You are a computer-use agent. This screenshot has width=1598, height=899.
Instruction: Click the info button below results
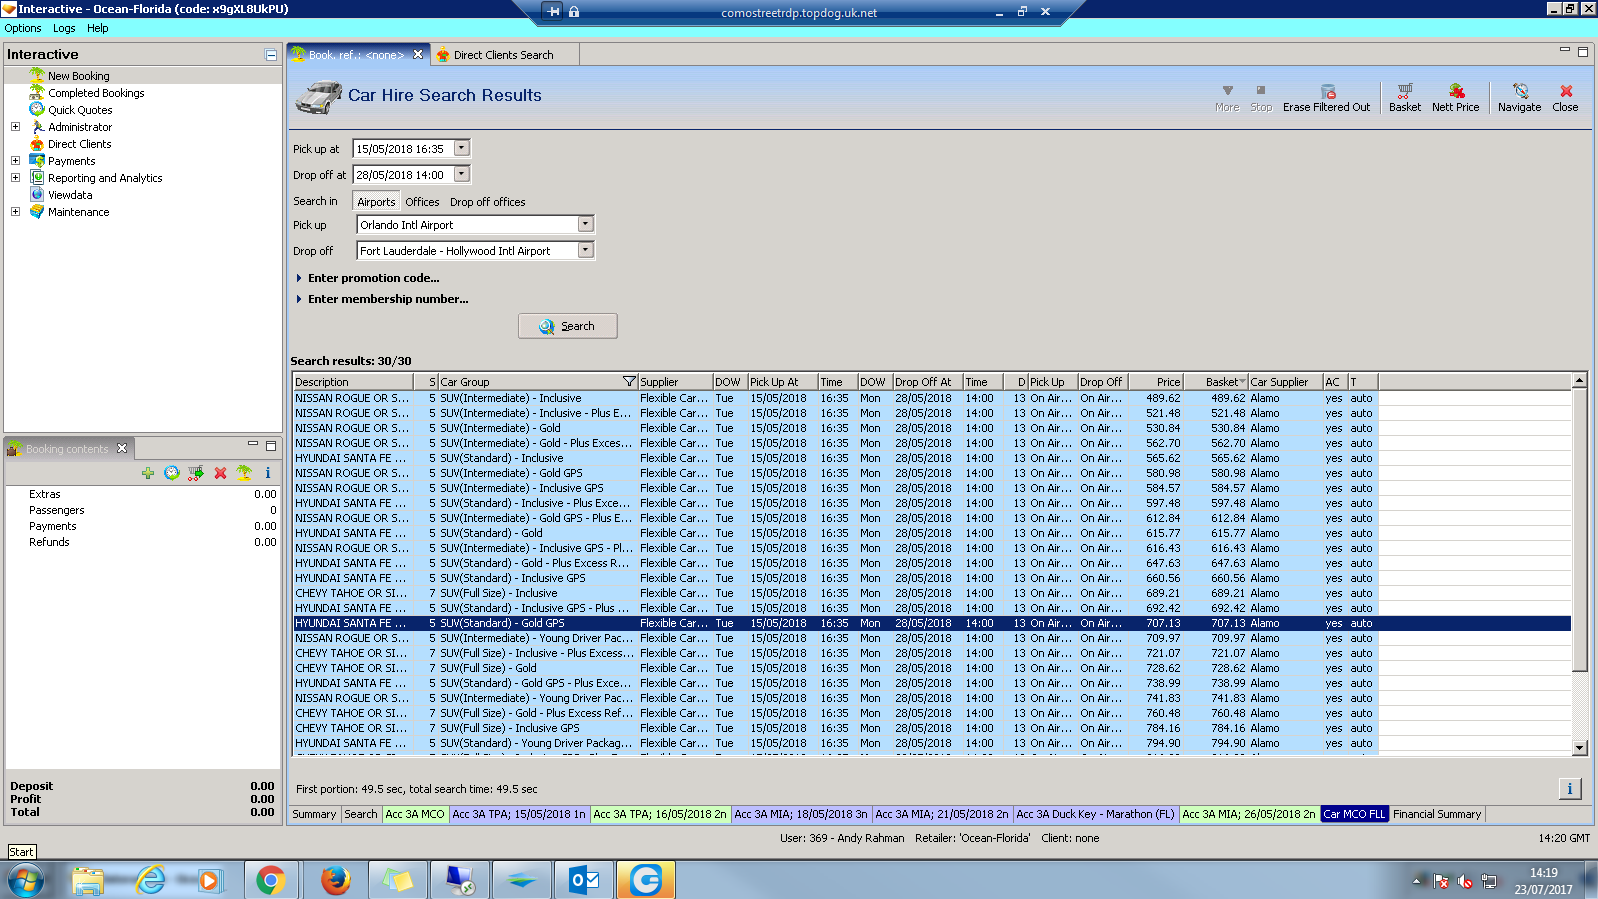[x=1569, y=789]
